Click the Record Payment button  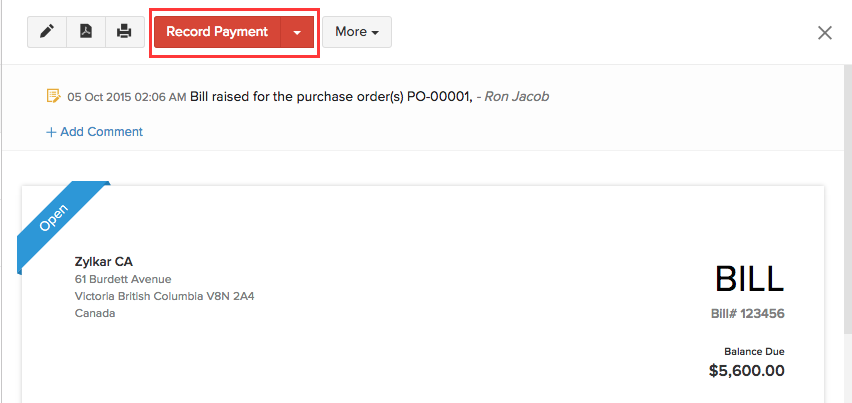point(217,32)
